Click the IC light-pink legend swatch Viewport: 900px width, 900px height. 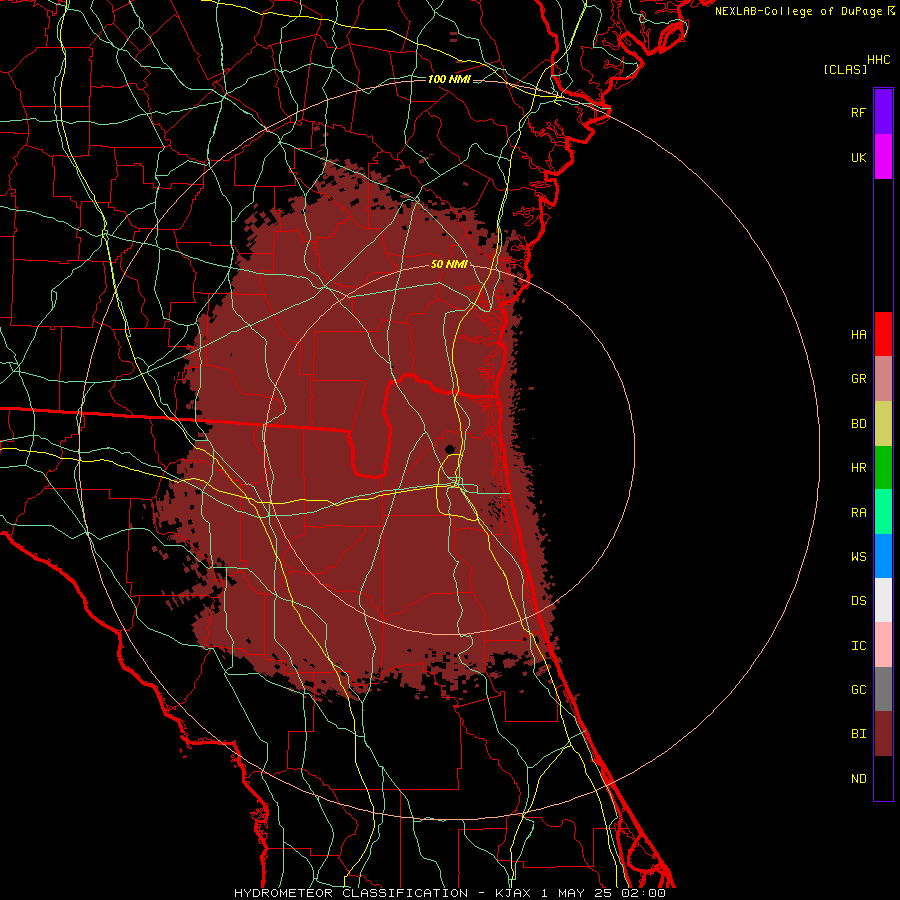(x=883, y=645)
